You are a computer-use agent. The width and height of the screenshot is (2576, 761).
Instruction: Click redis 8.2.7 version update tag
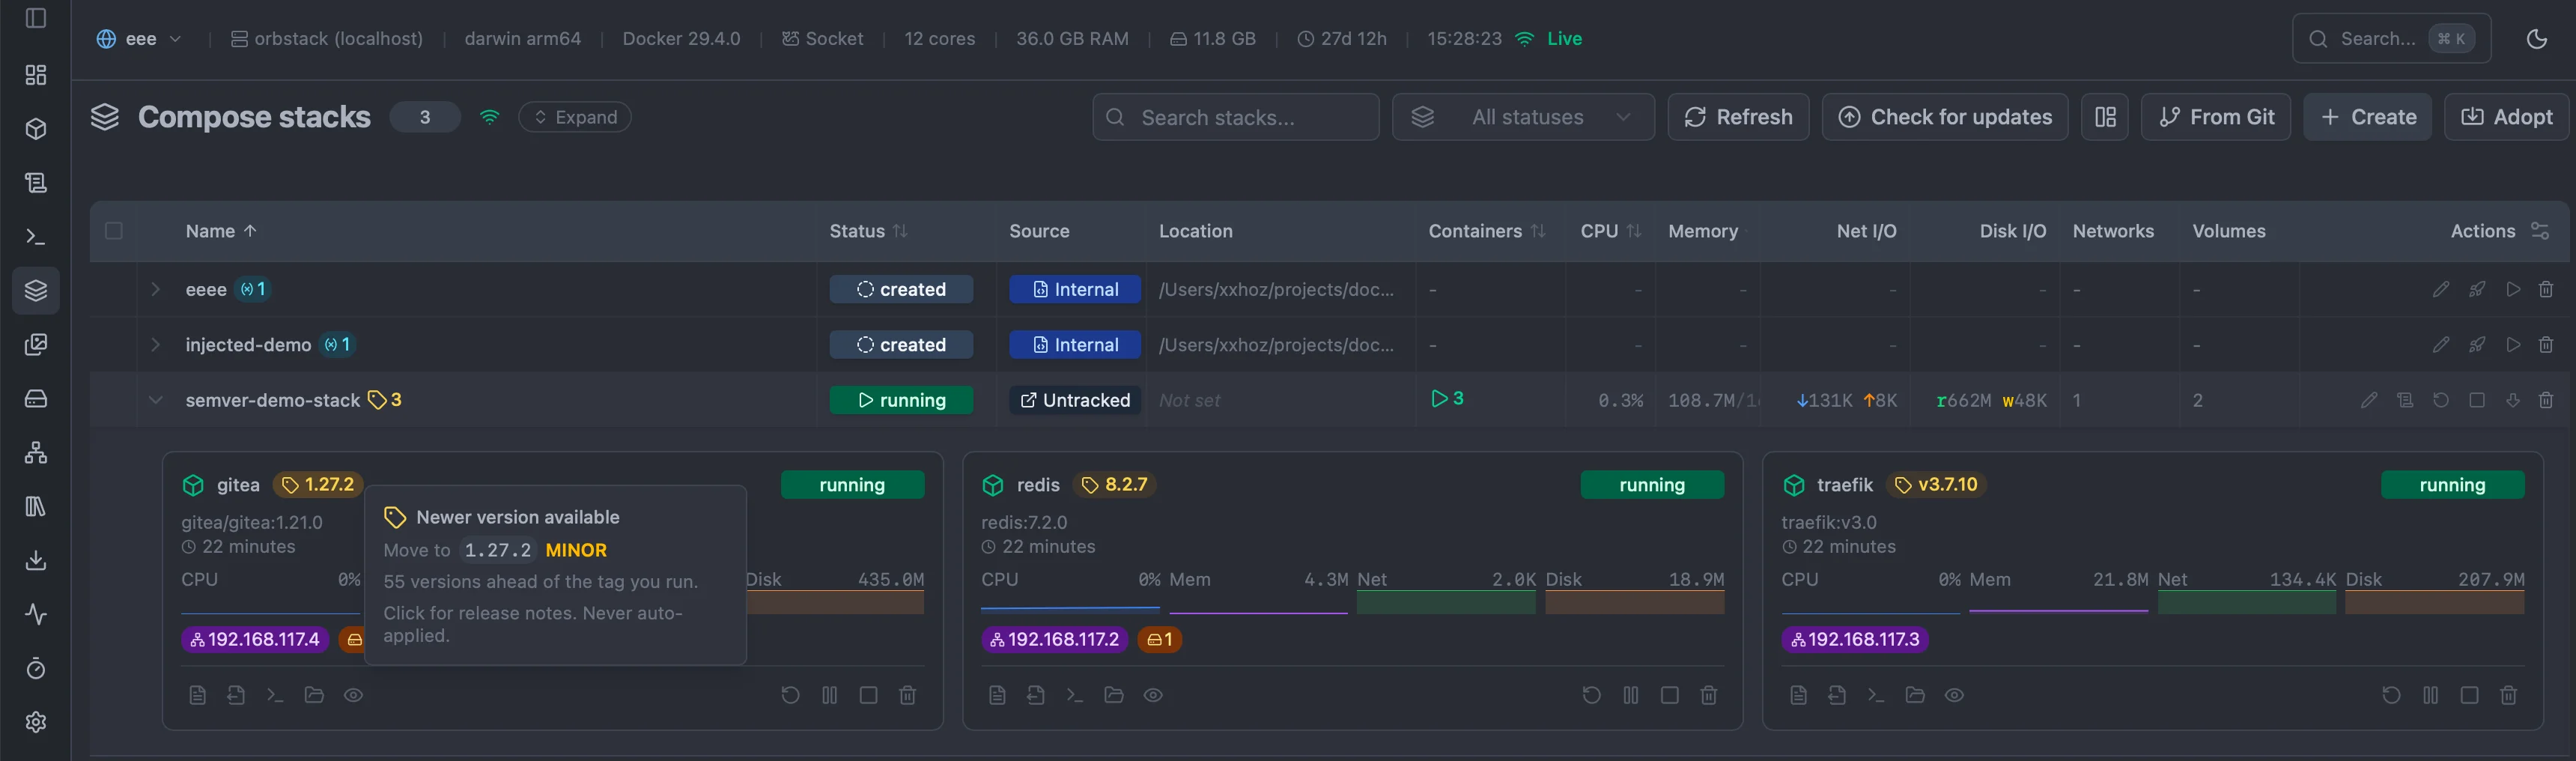[x=1115, y=485]
